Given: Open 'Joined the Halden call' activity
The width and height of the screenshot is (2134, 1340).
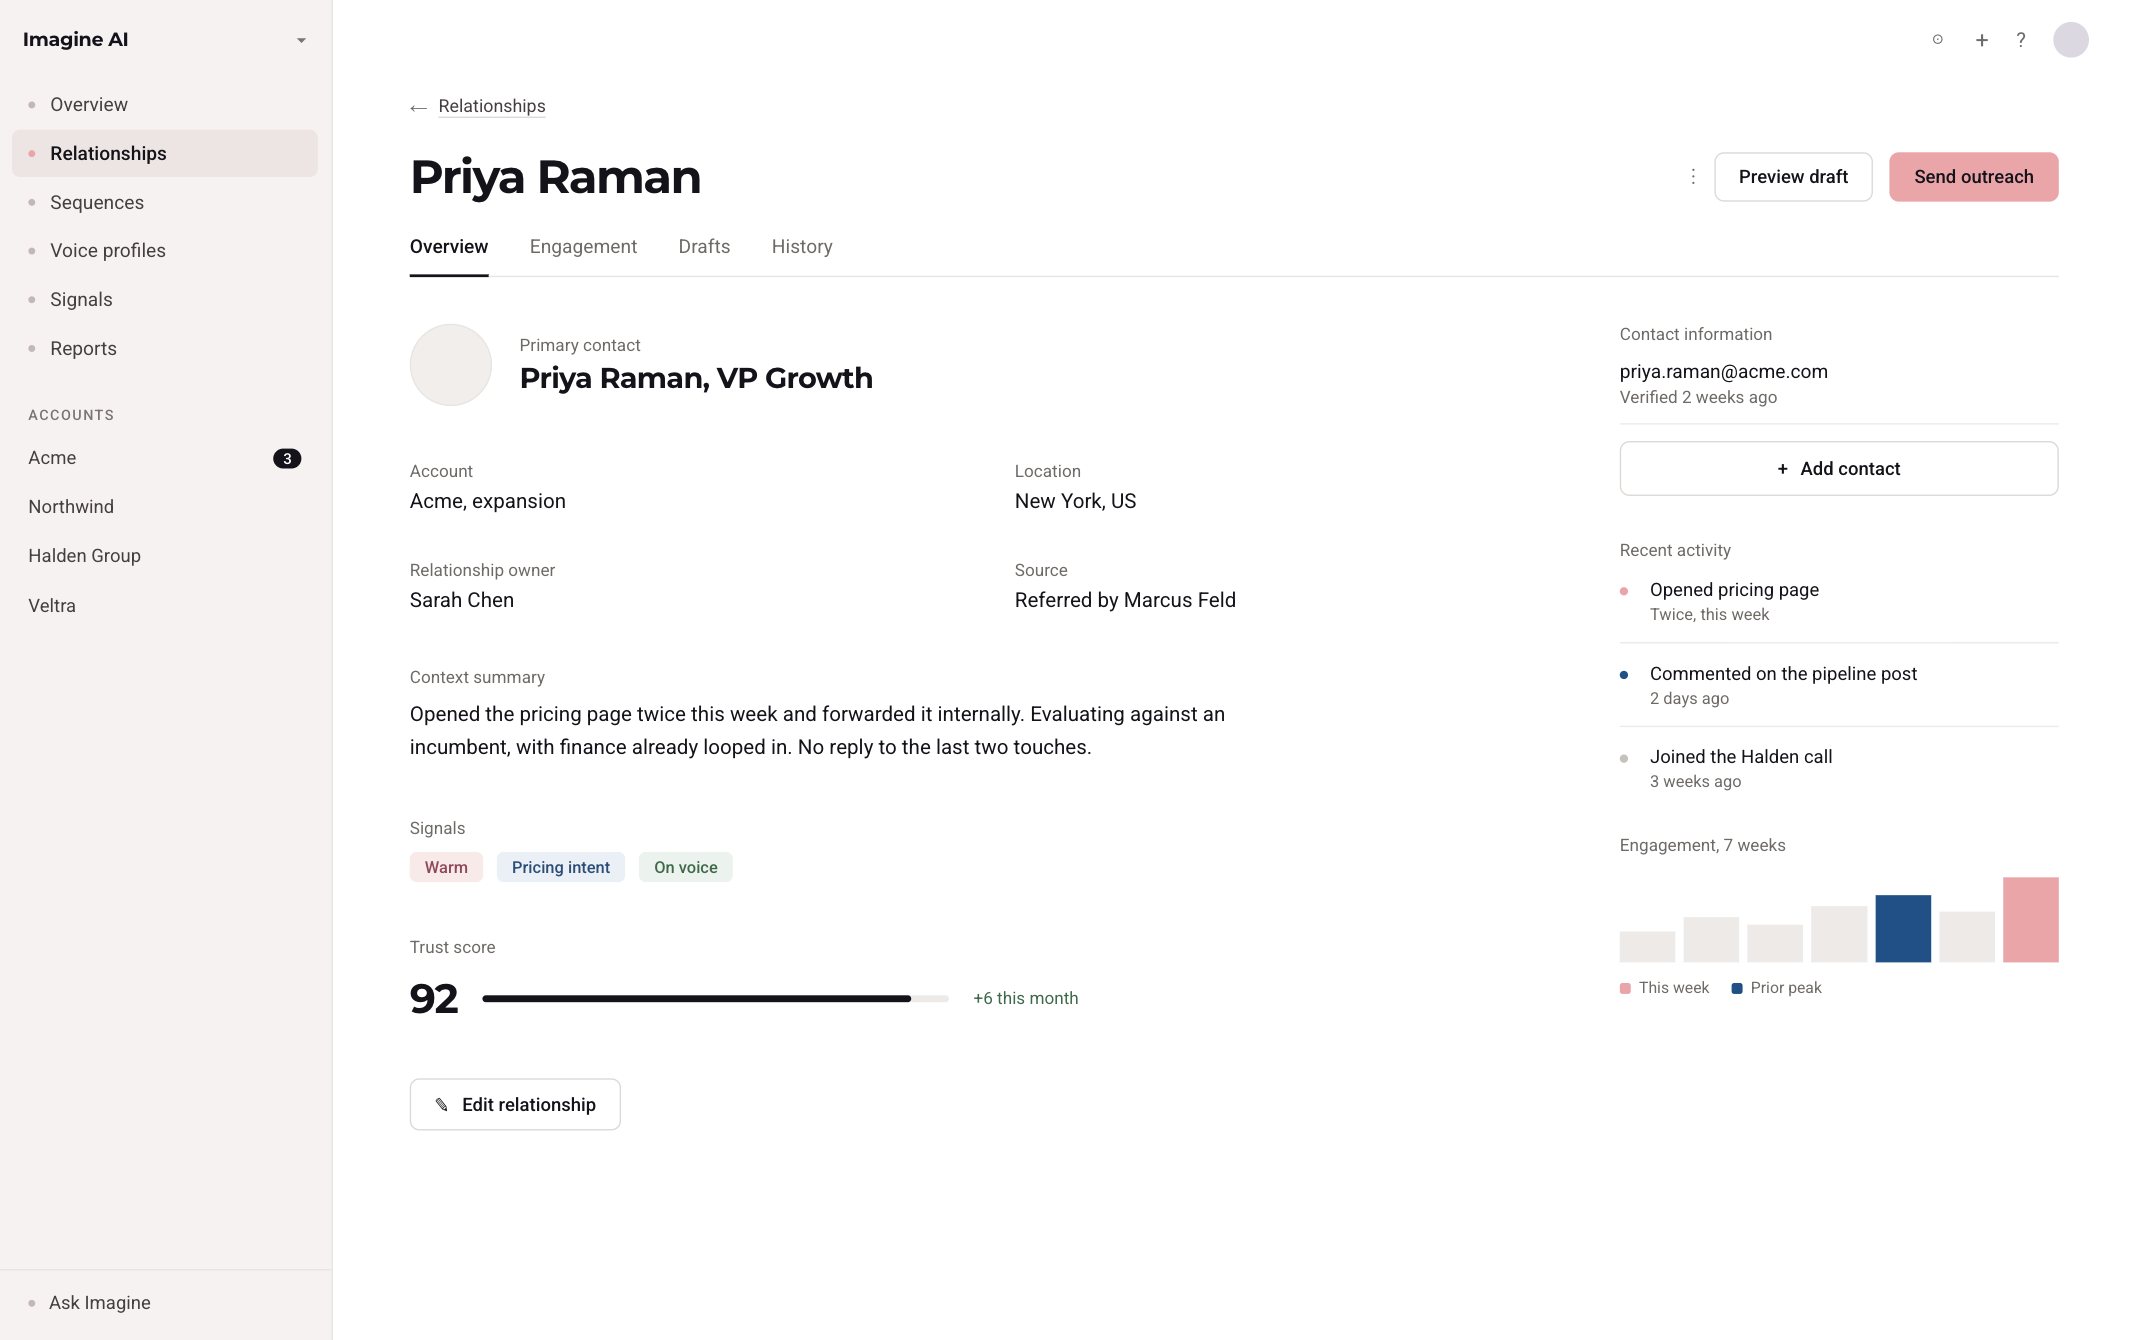Looking at the screenshot, I should (x=1838, y=768).
